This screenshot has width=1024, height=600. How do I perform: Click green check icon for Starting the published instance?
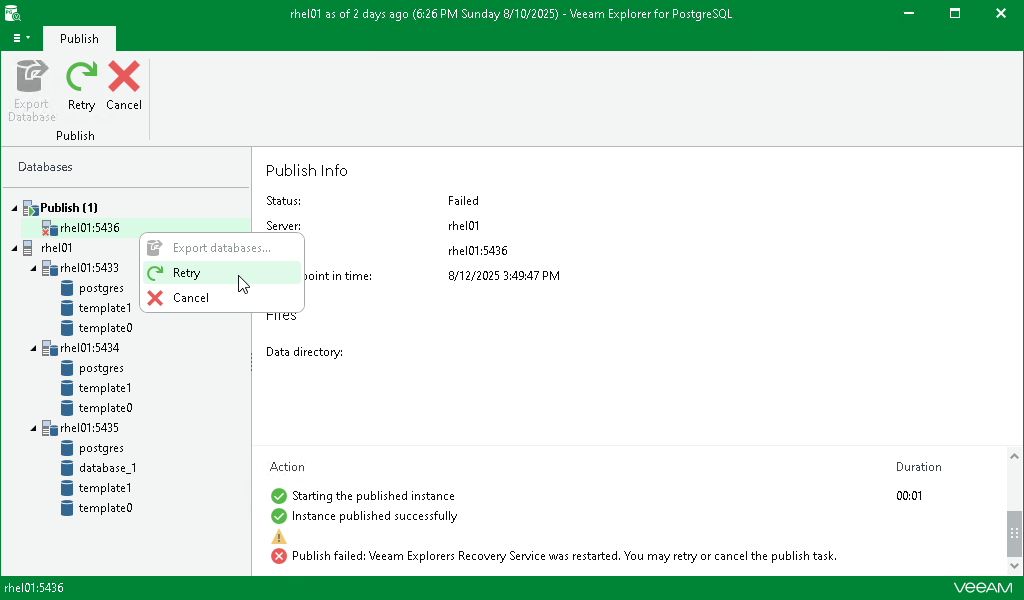point(279,496)
